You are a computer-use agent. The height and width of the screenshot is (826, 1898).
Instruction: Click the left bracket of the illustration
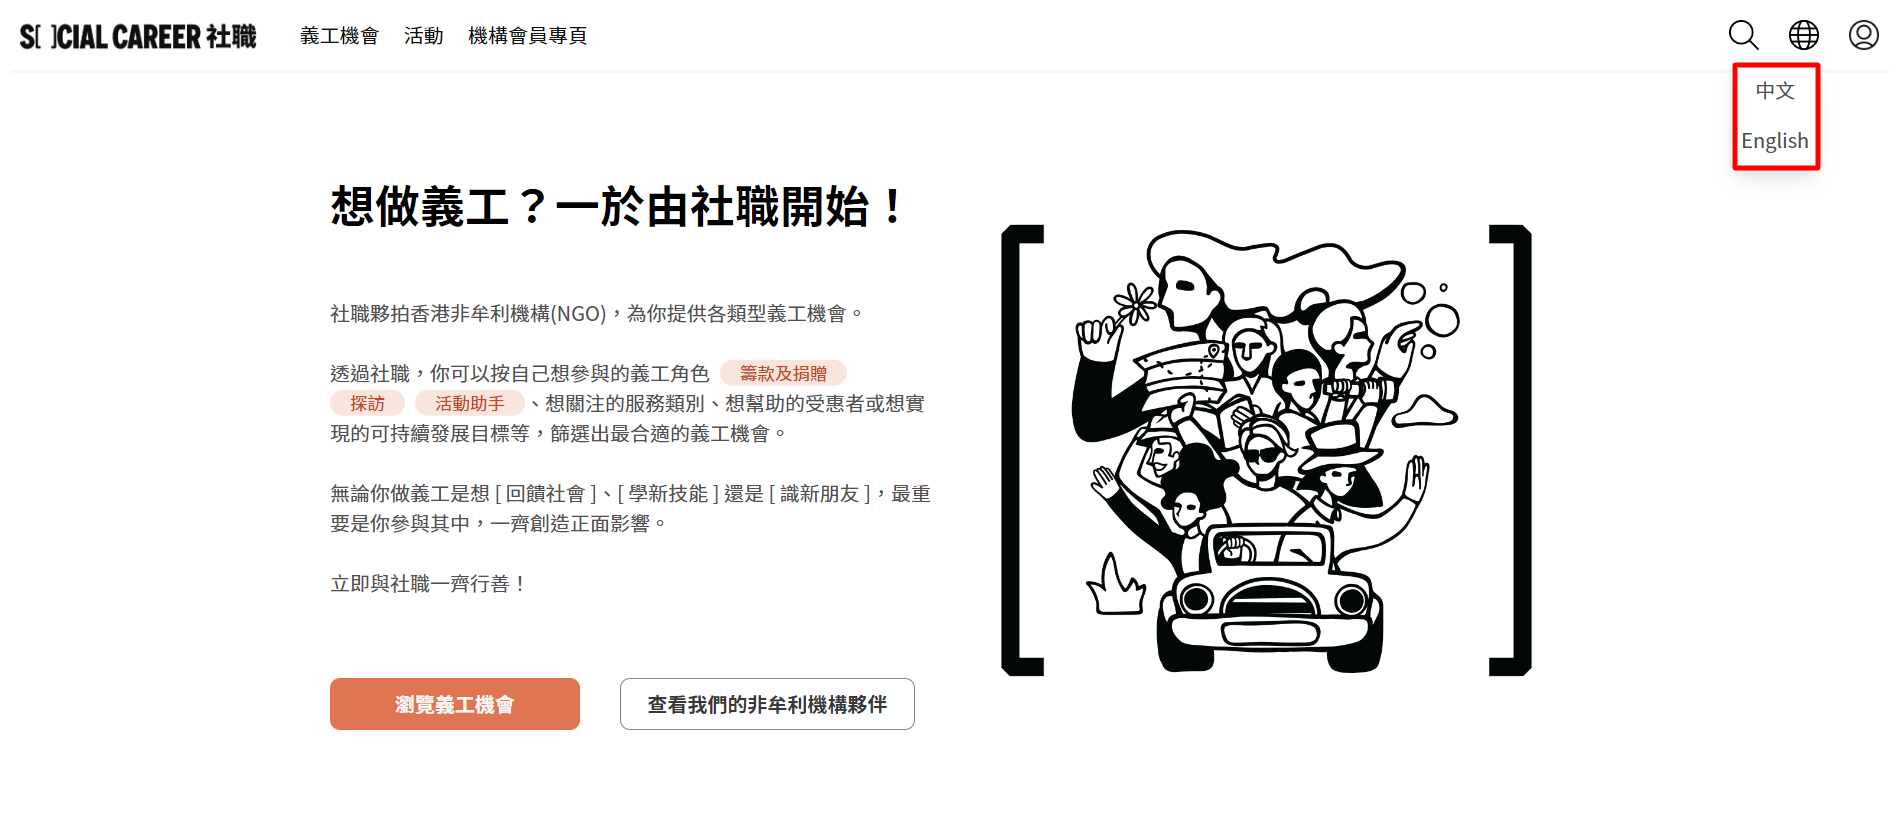tap(1022, 450)
